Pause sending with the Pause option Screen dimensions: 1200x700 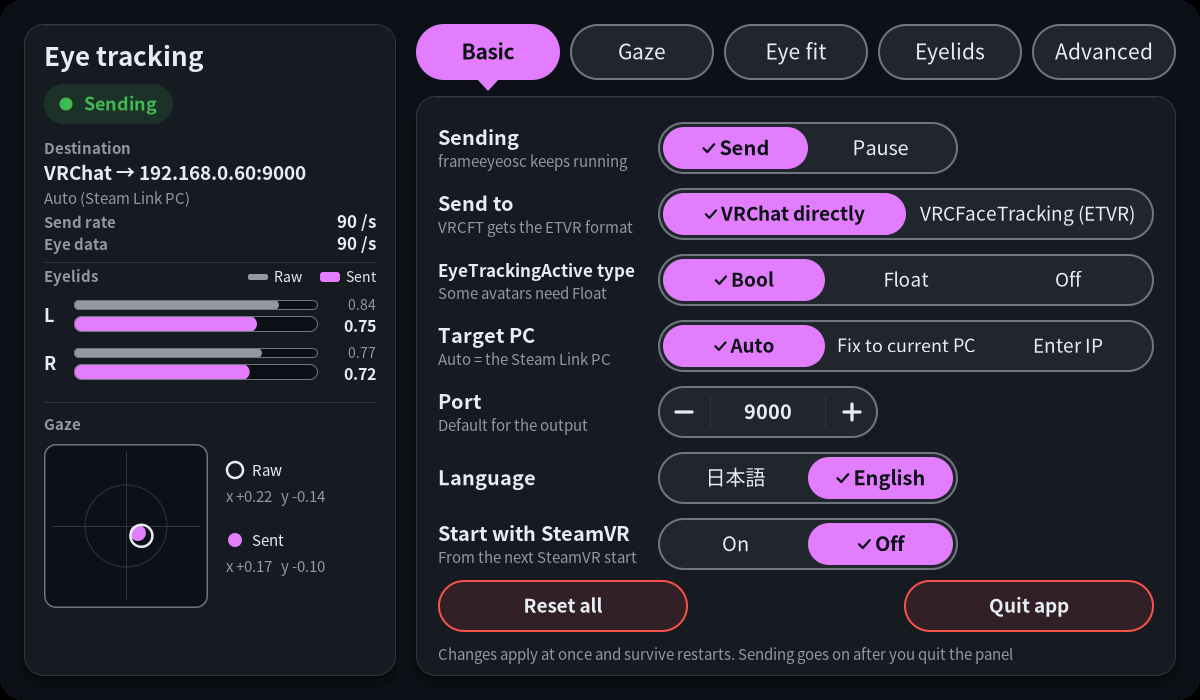coord(880,148)
